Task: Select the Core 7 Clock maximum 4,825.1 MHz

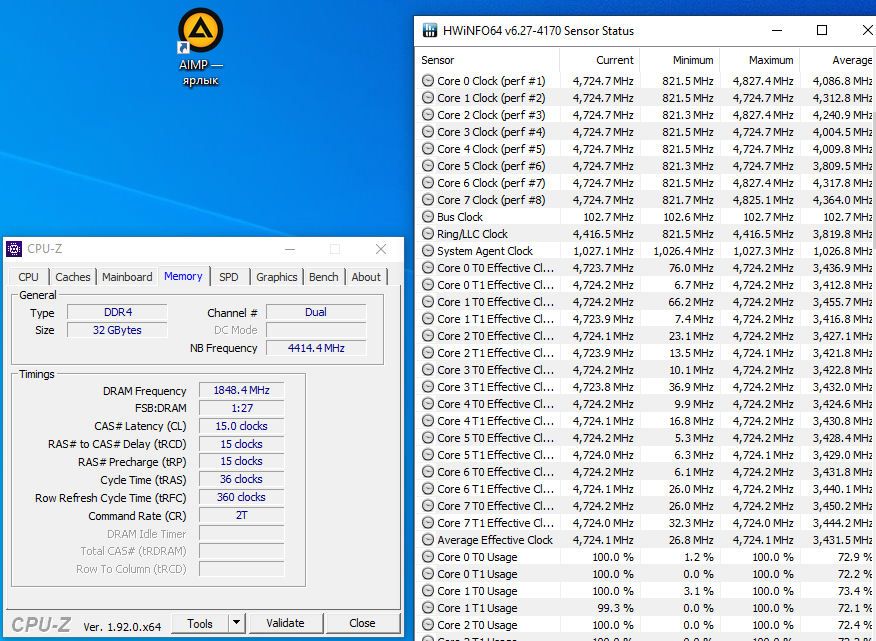Action: coord(763,200)
